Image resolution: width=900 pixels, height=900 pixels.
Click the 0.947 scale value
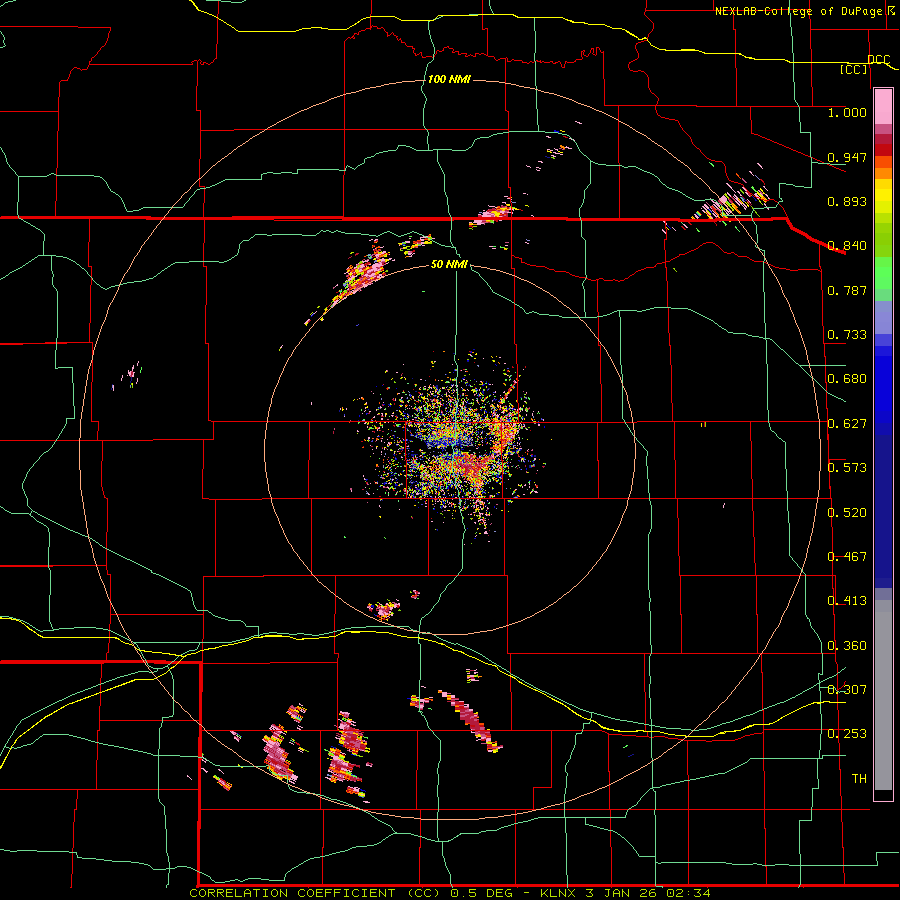tap(847, 157)
